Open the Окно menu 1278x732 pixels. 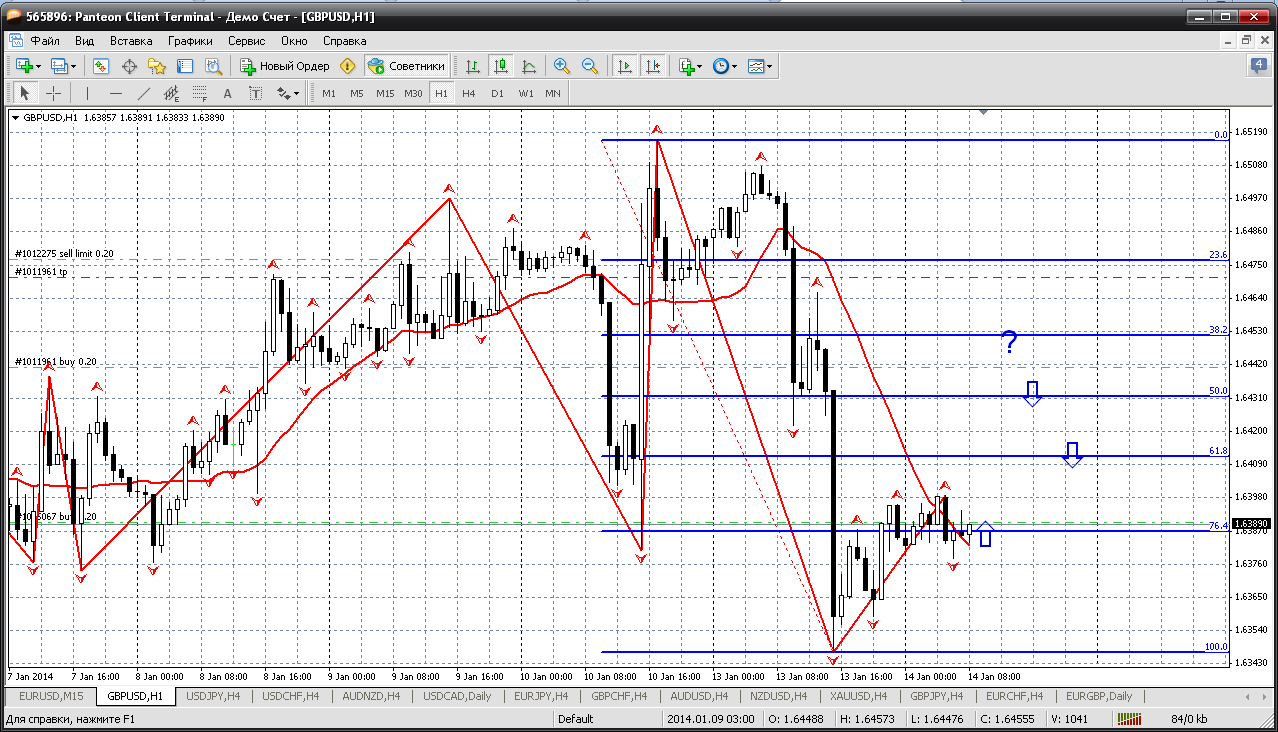tap(294, 41)
